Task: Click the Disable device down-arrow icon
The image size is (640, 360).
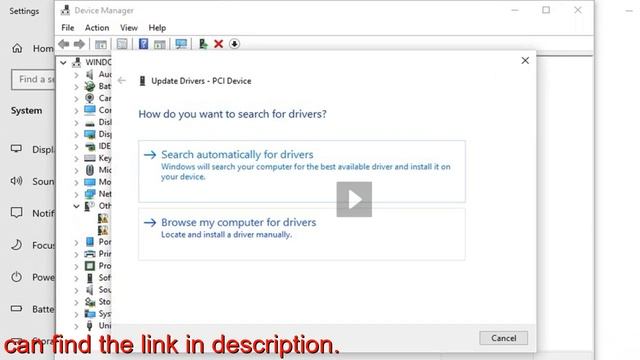Action: point(234,44)
